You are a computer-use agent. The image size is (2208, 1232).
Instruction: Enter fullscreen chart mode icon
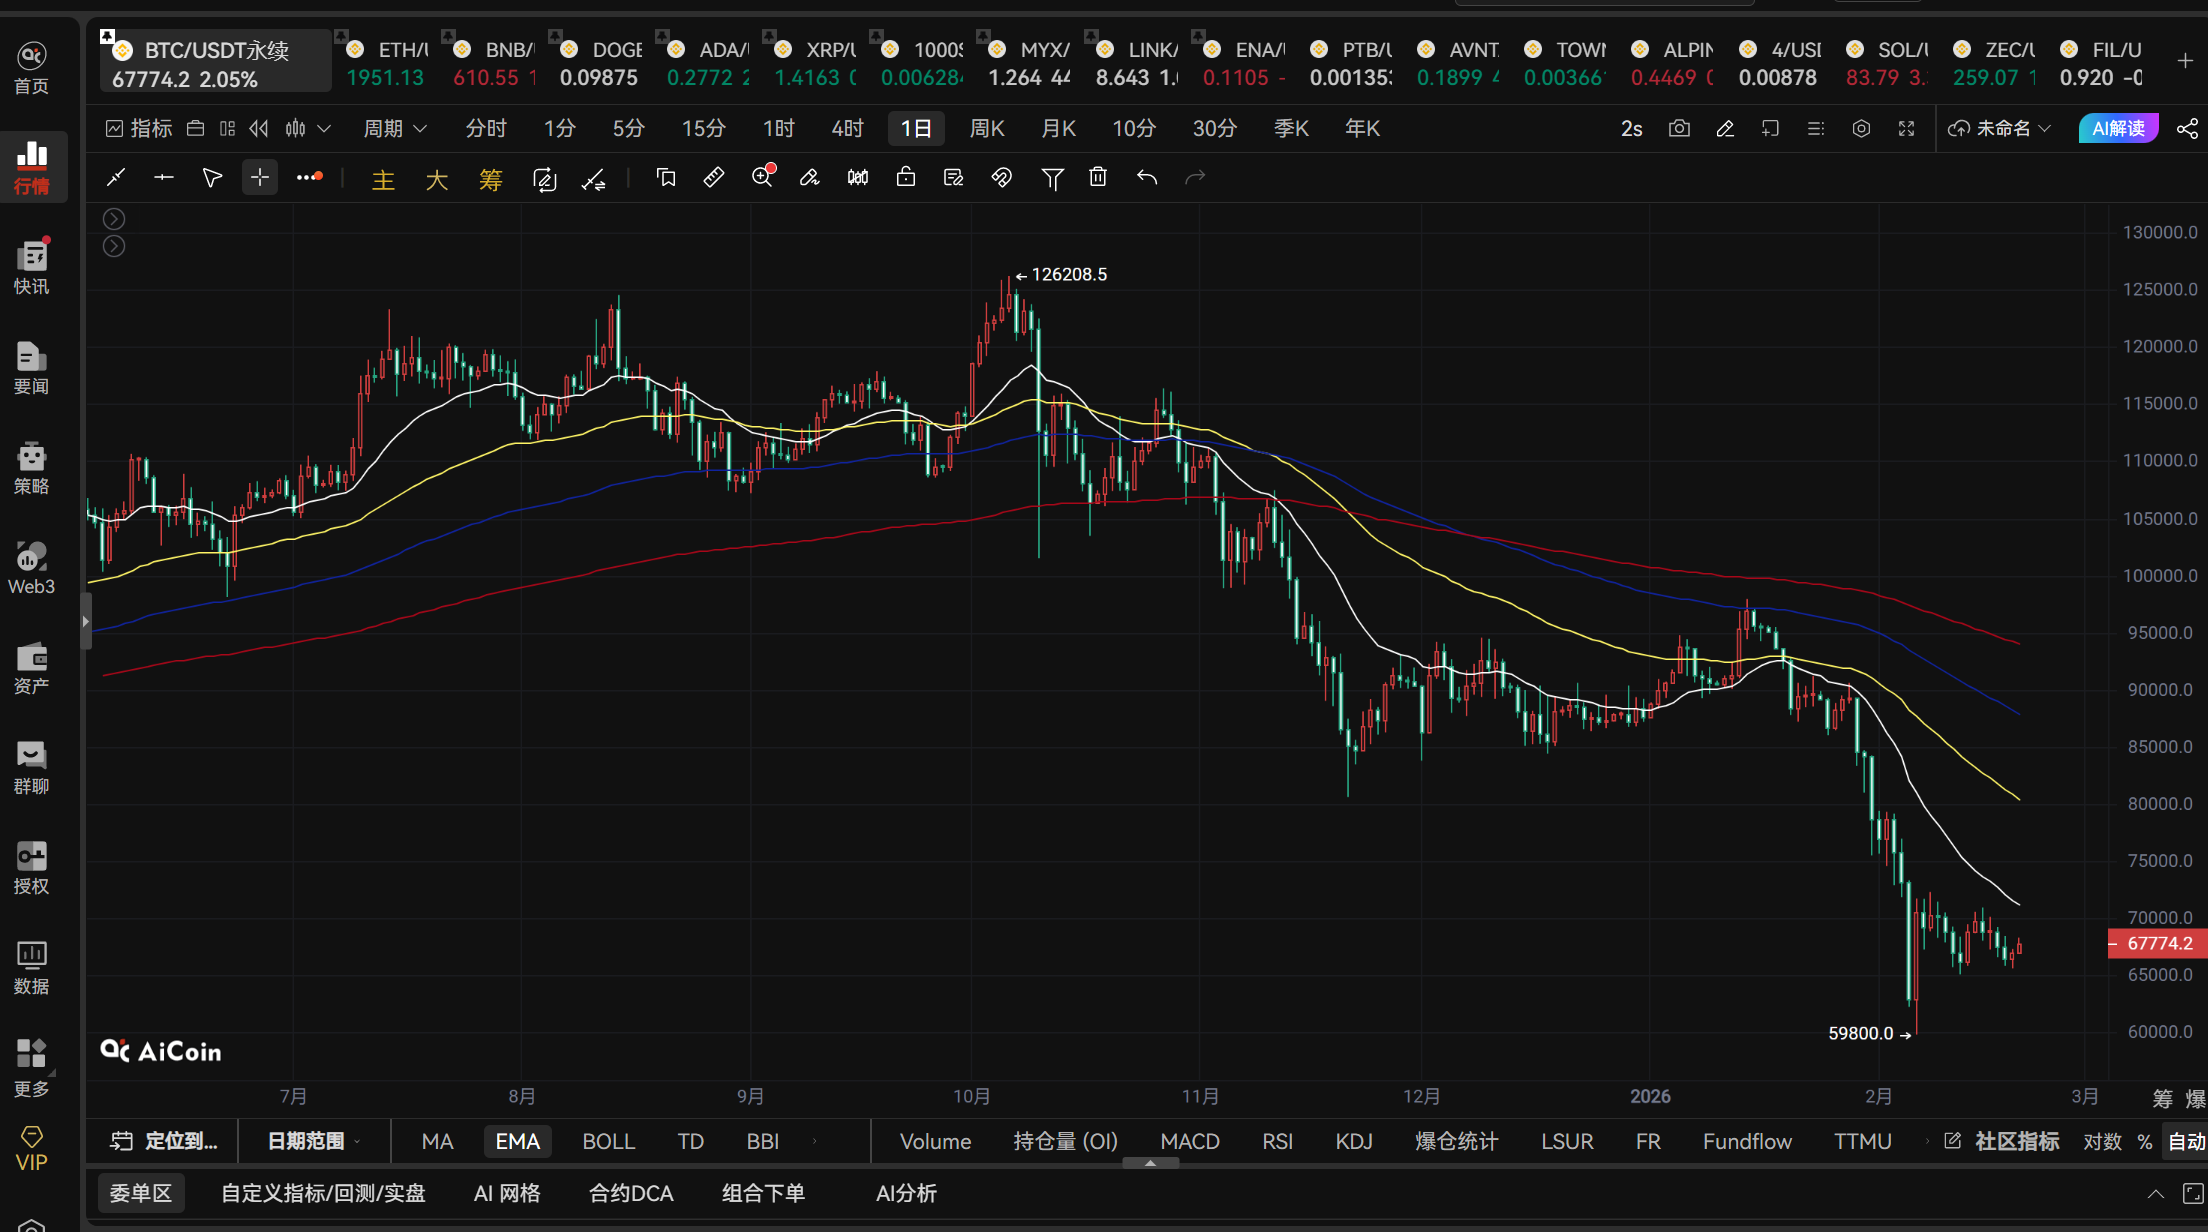(1906, 128)
